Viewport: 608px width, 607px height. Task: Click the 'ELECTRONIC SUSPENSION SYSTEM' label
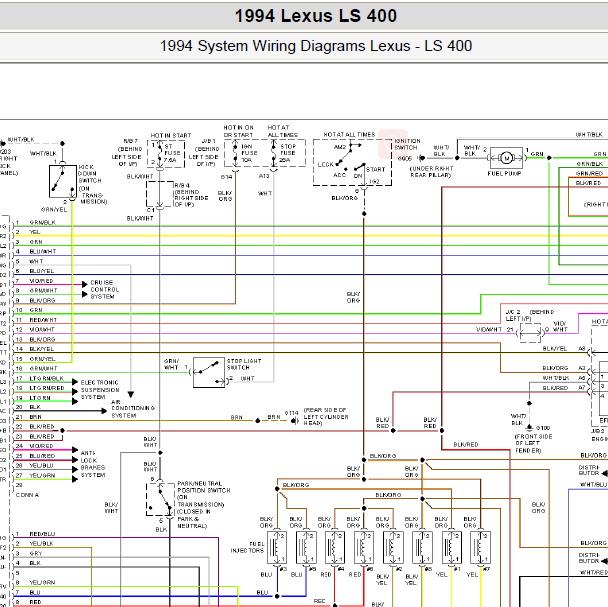[x=100, y=390]
